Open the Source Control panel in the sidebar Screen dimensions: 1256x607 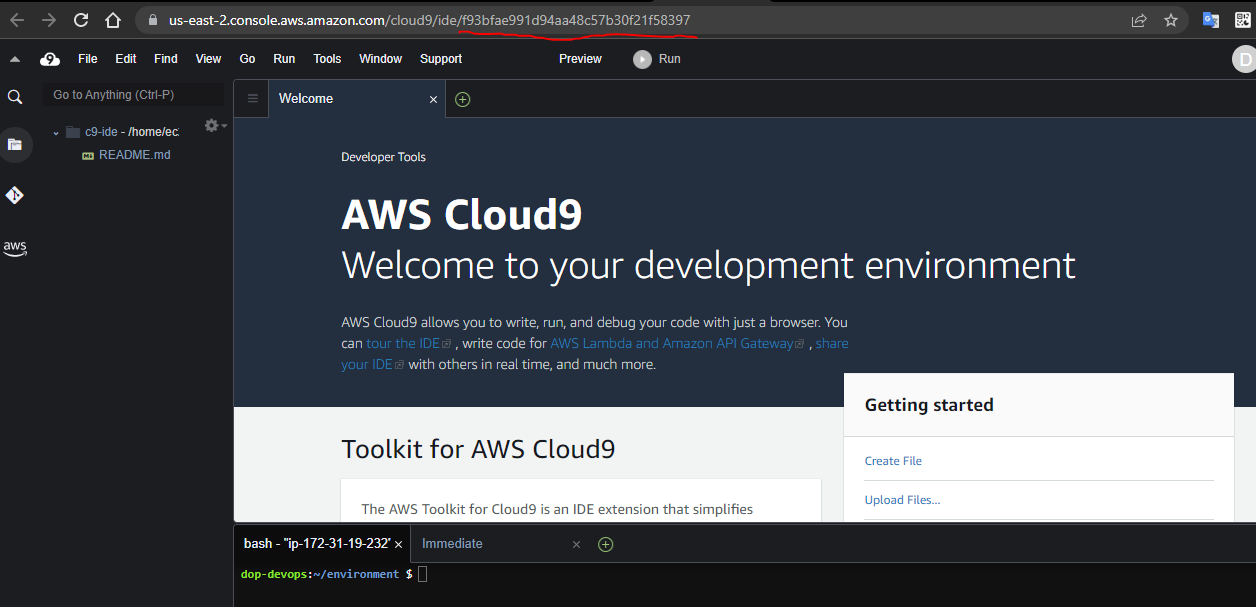[x=14, y=195]
